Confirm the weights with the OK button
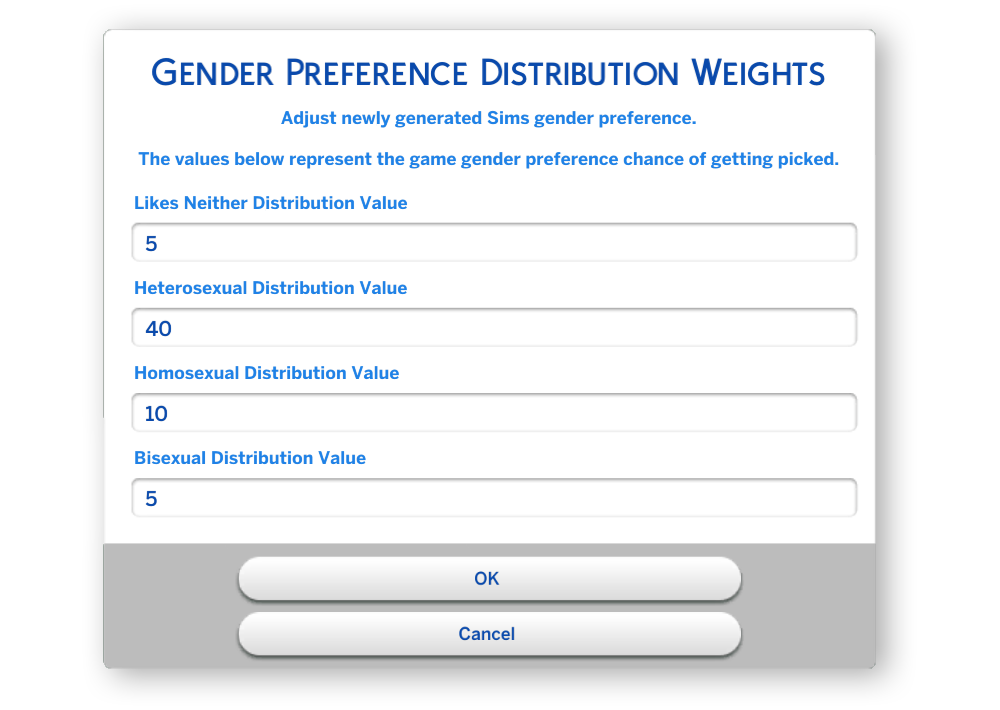This screenshot has height=710, width=1000. pos(490,579)
